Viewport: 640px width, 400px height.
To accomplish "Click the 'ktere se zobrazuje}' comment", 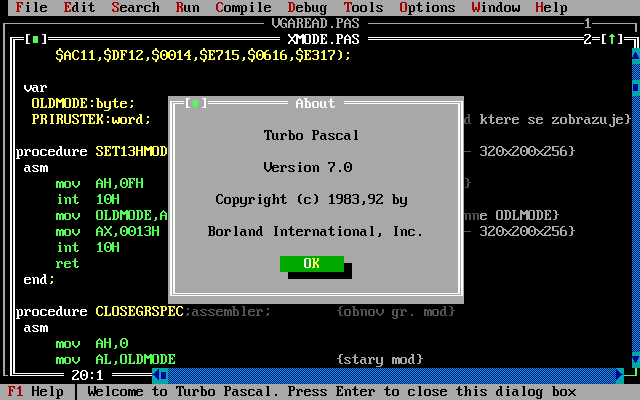I will [556, 119].
